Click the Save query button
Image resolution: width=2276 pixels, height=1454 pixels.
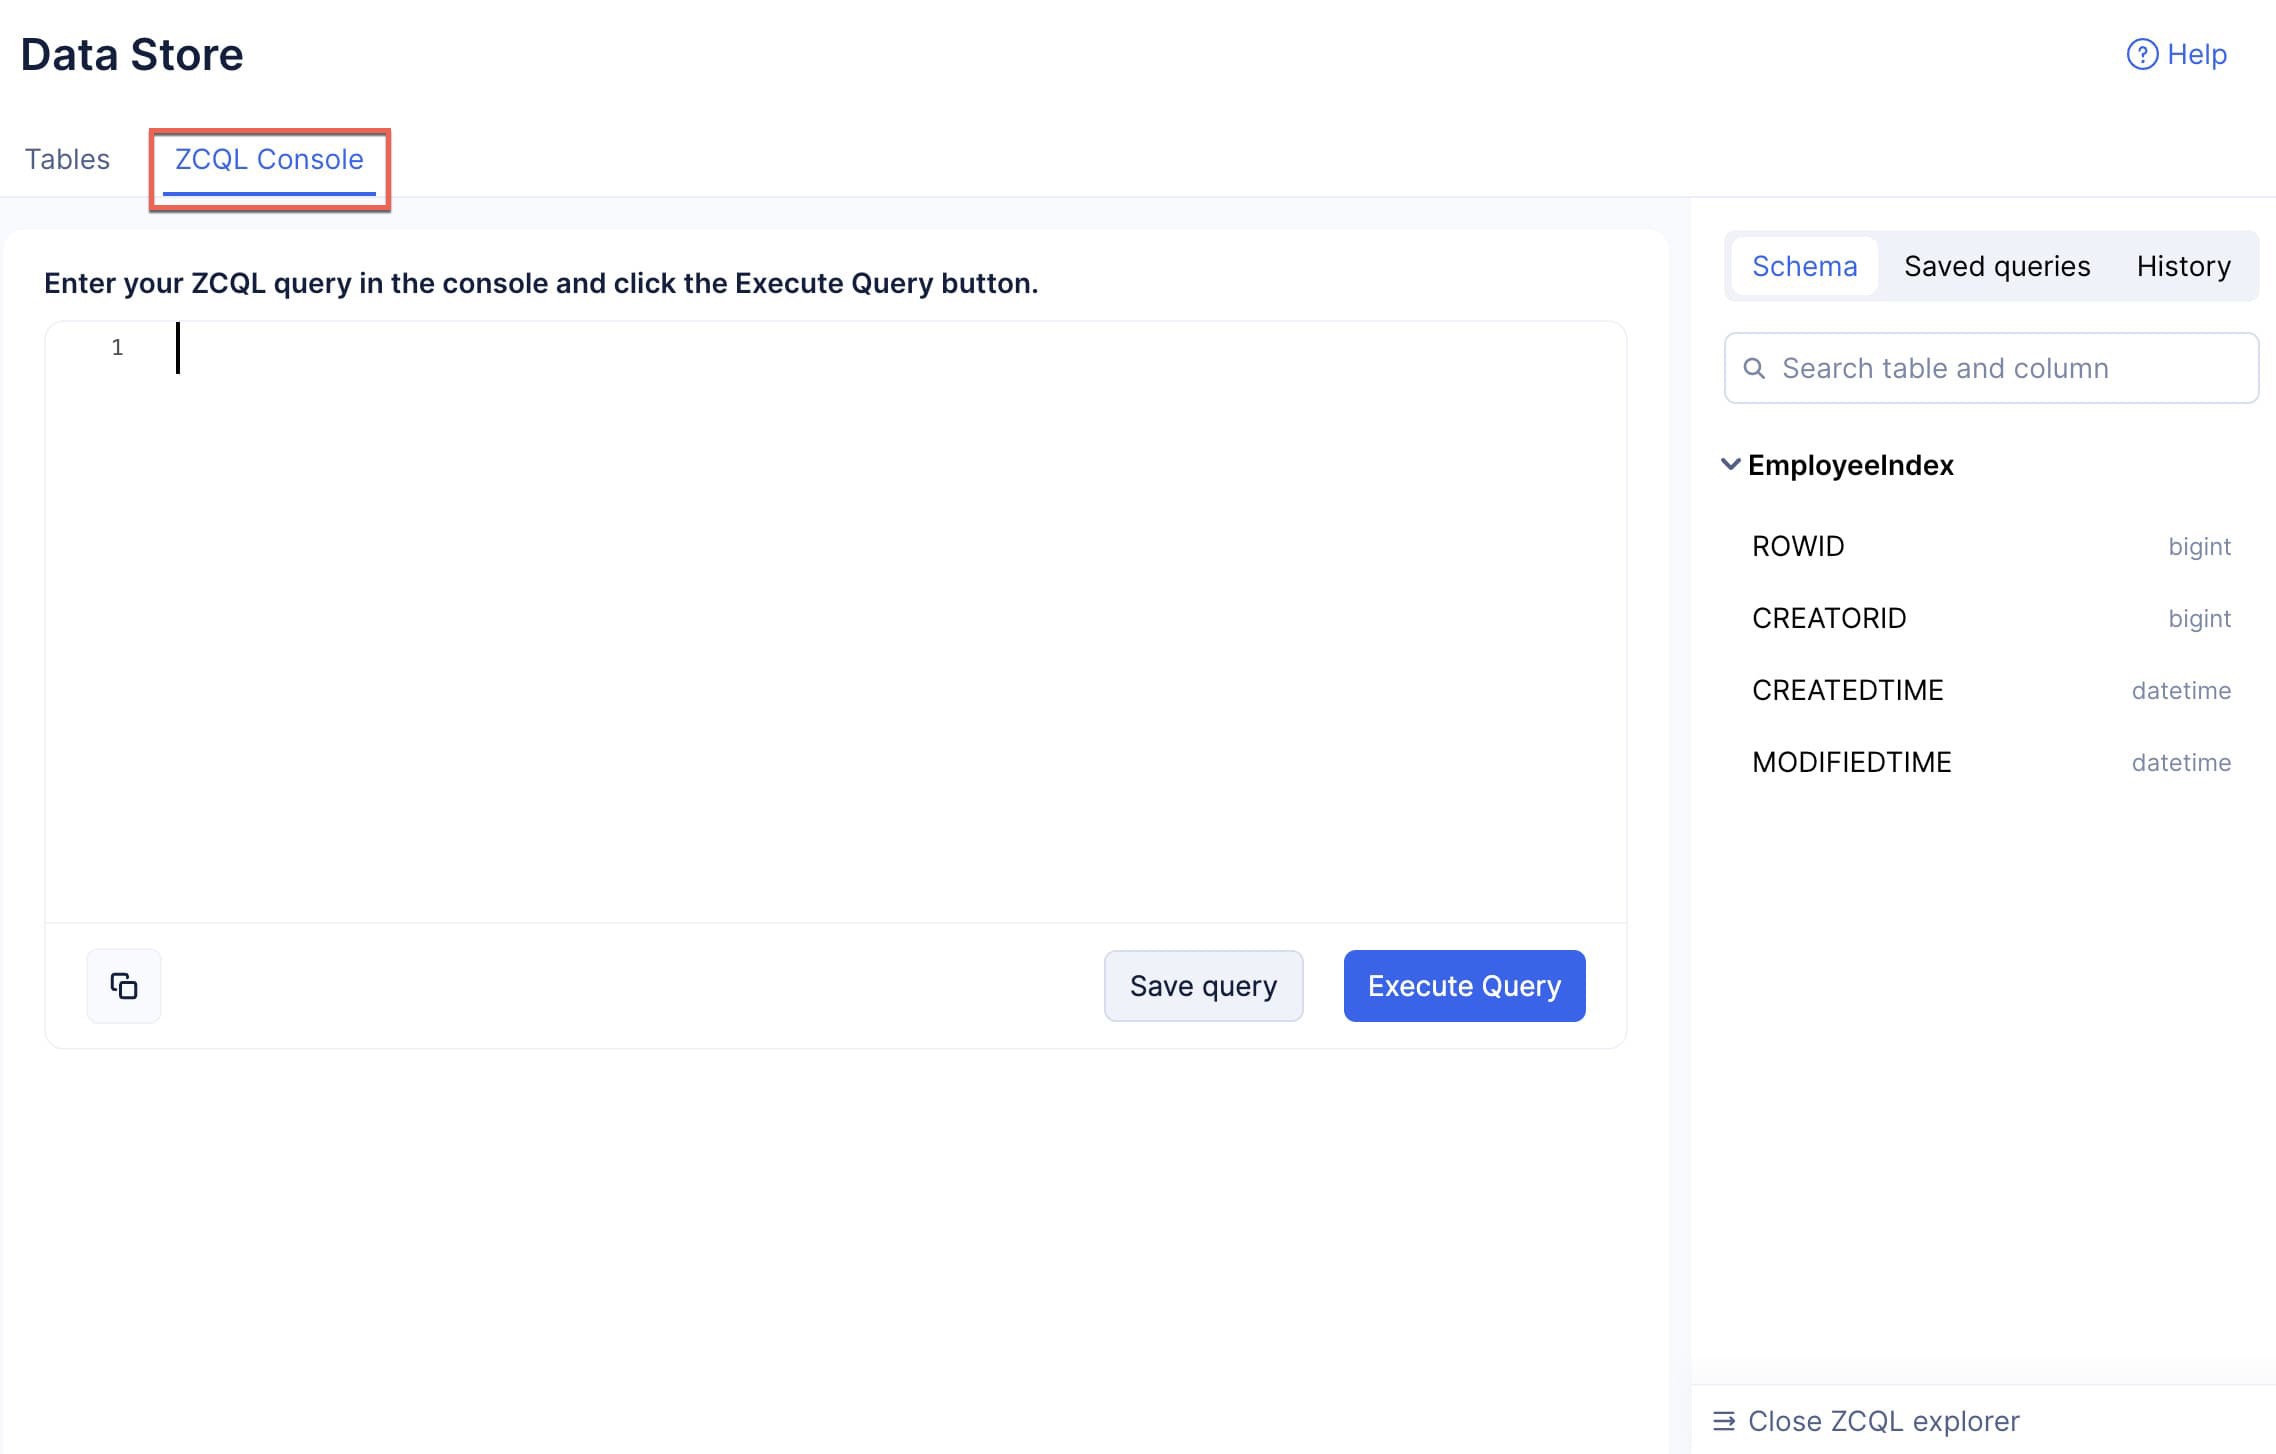click(1203, 986)
